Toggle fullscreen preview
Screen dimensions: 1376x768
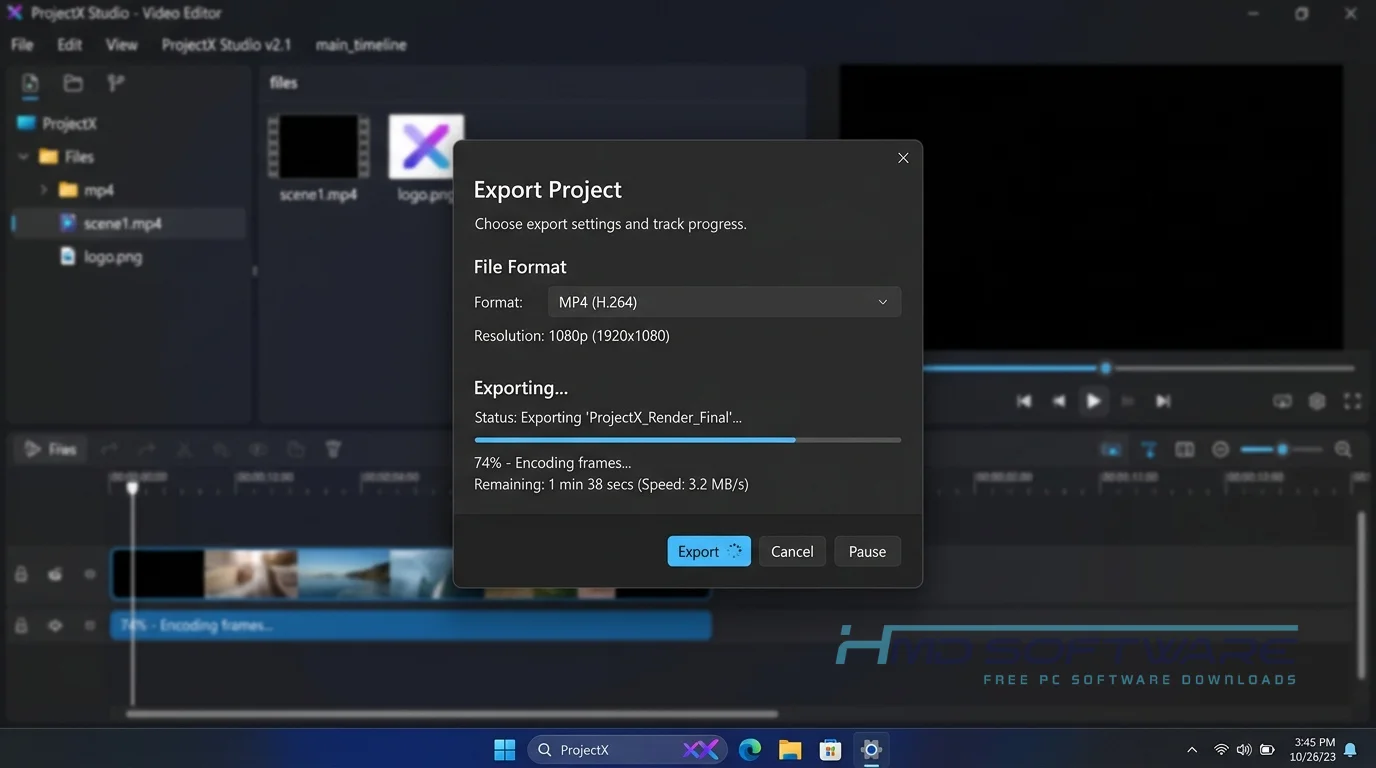(x=1352, y=401)
